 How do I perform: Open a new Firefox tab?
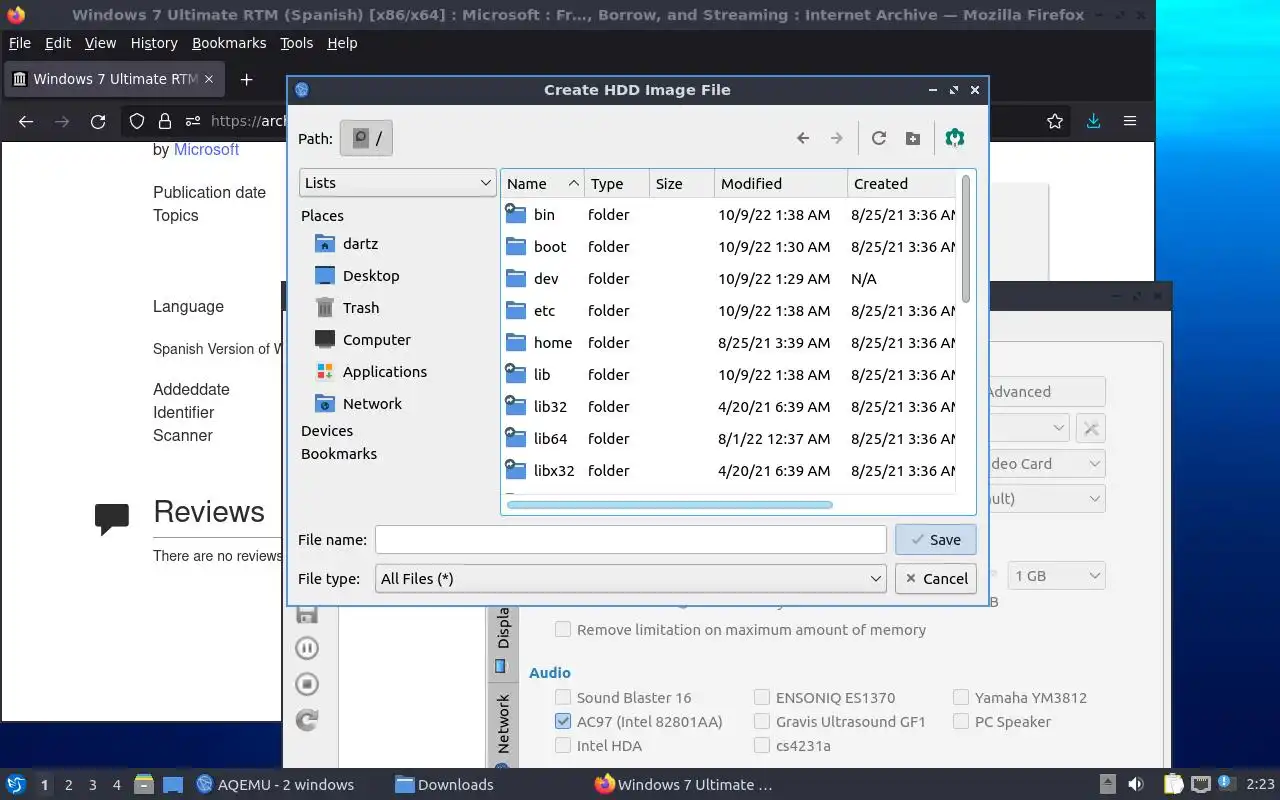click(x=246, y=79)
